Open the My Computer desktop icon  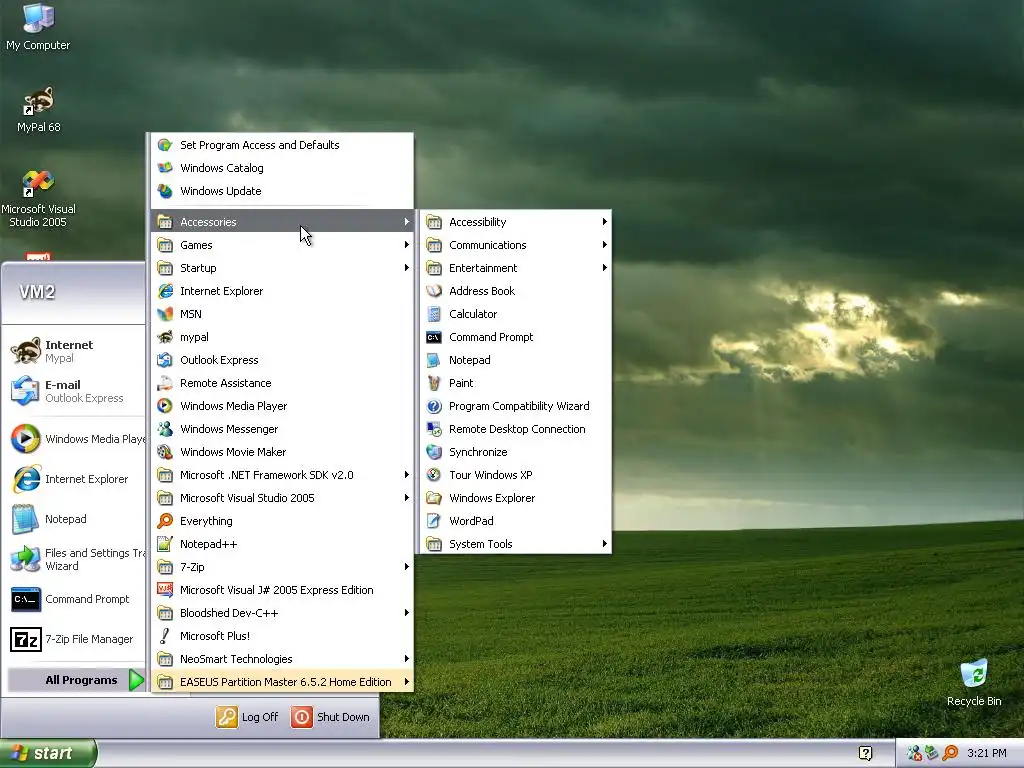pyautogui.click(x=38, y=27)
